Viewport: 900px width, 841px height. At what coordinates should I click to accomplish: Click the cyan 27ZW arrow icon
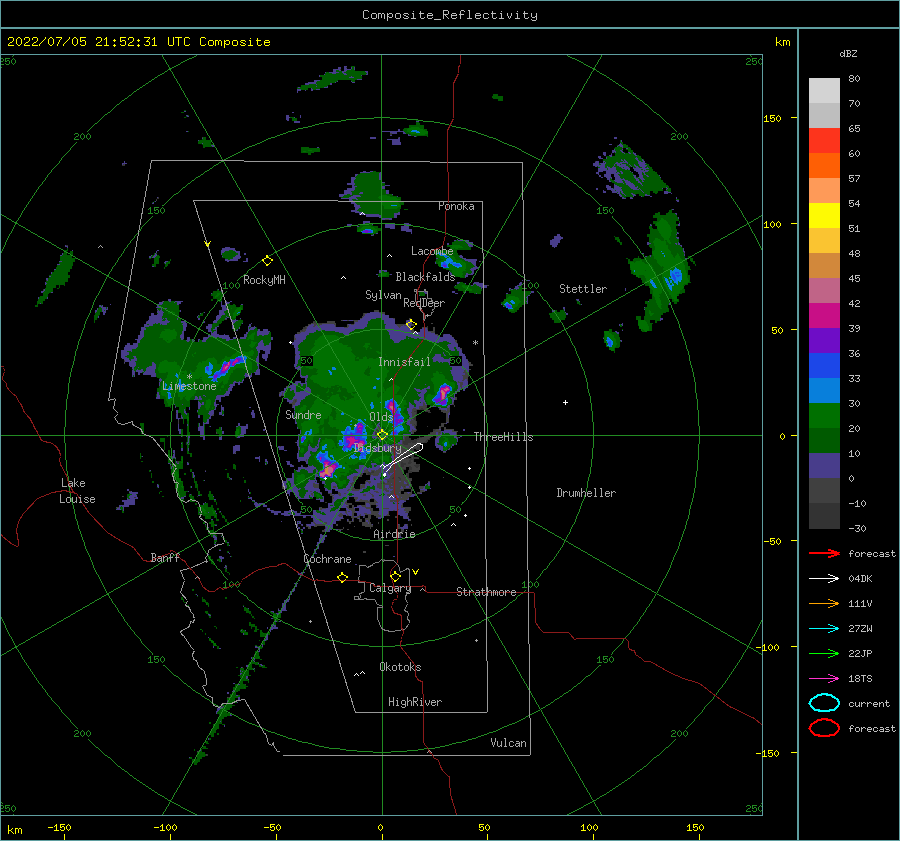(x=824, y=629)
